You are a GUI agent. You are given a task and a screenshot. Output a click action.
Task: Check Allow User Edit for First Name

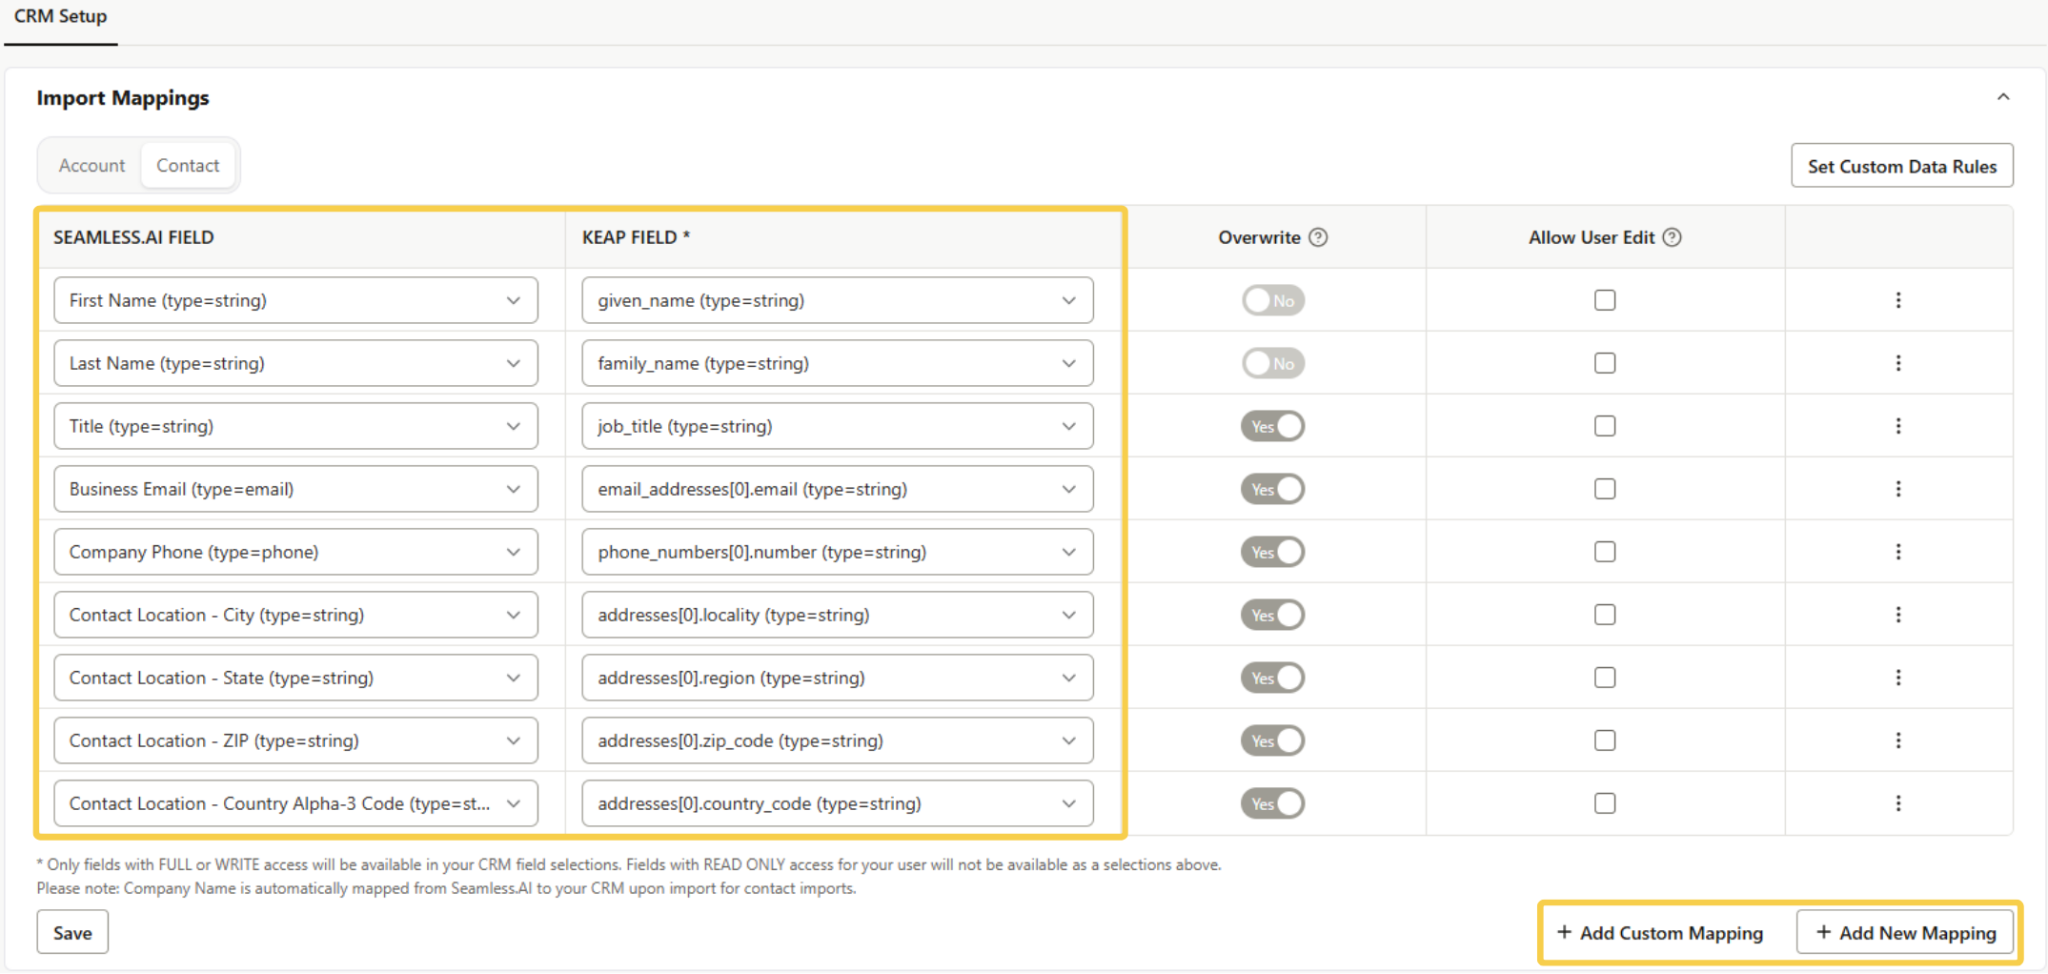[1605, 300]
